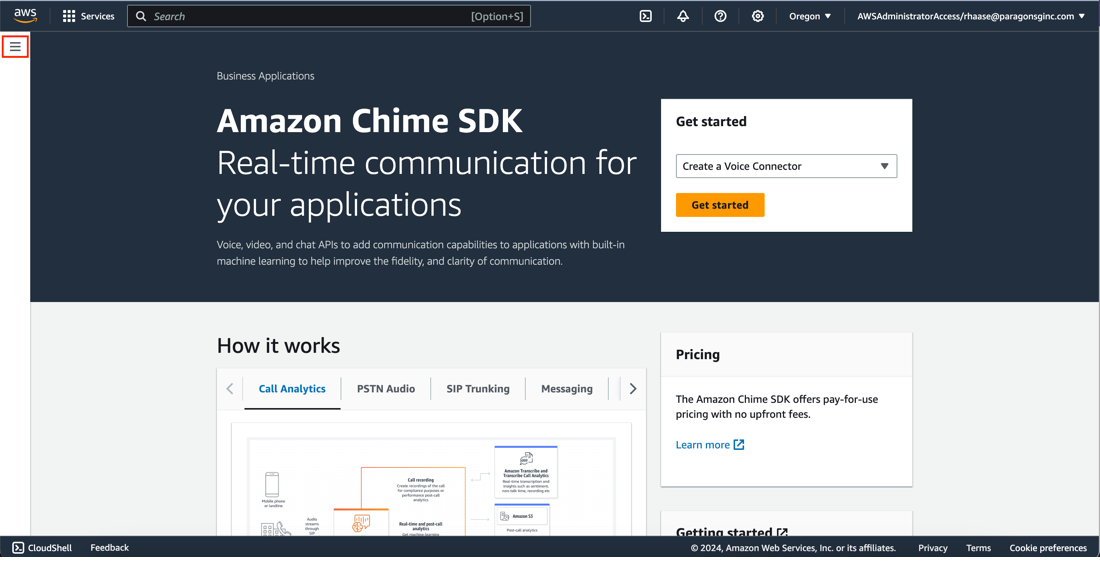Click the AWS logo
This screenshot has width=1100, height=562.
pyautogui.click(x=25, y=16)
